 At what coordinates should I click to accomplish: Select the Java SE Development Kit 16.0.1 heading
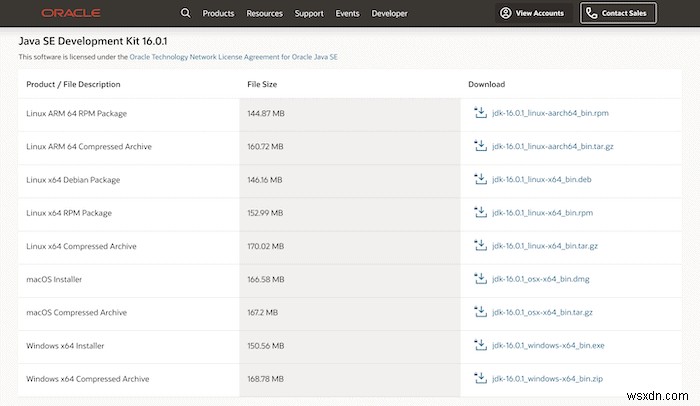point(93,41)
